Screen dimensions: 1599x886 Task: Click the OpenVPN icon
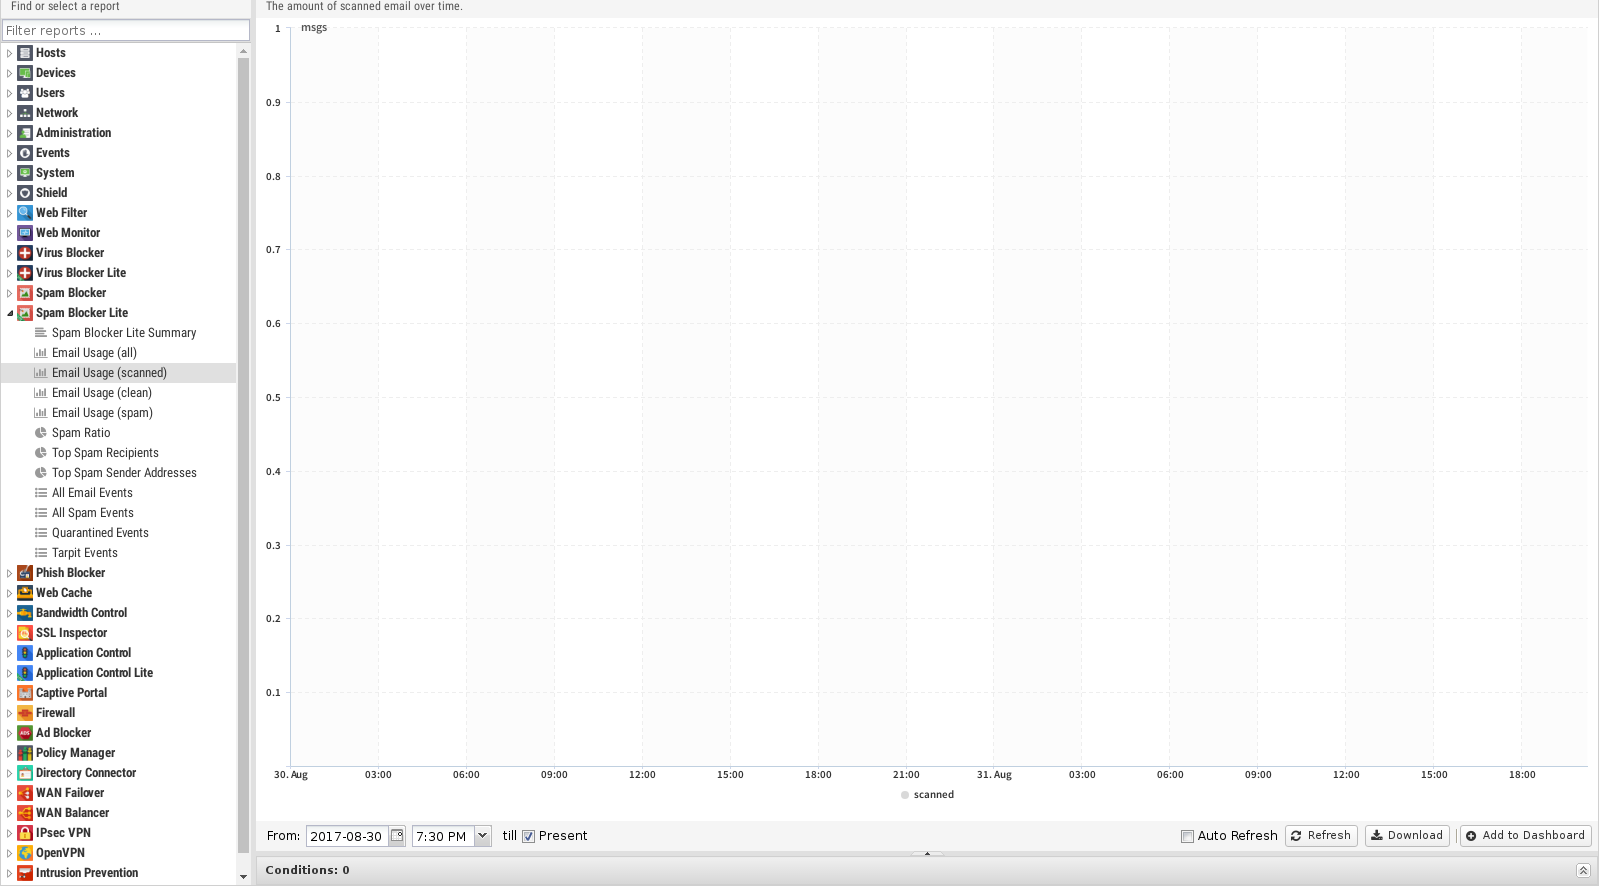(25, 853)
